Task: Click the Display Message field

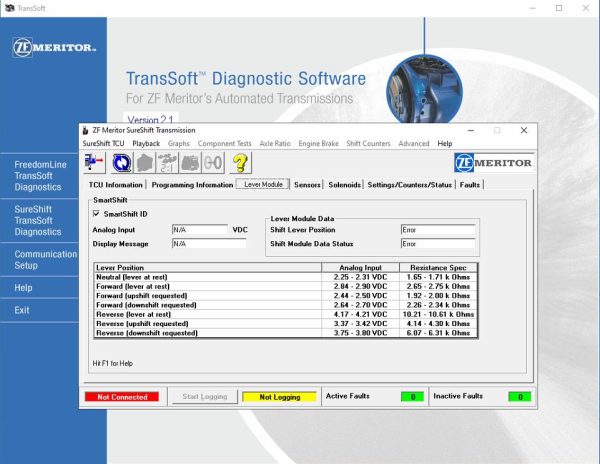Action: 209,244
